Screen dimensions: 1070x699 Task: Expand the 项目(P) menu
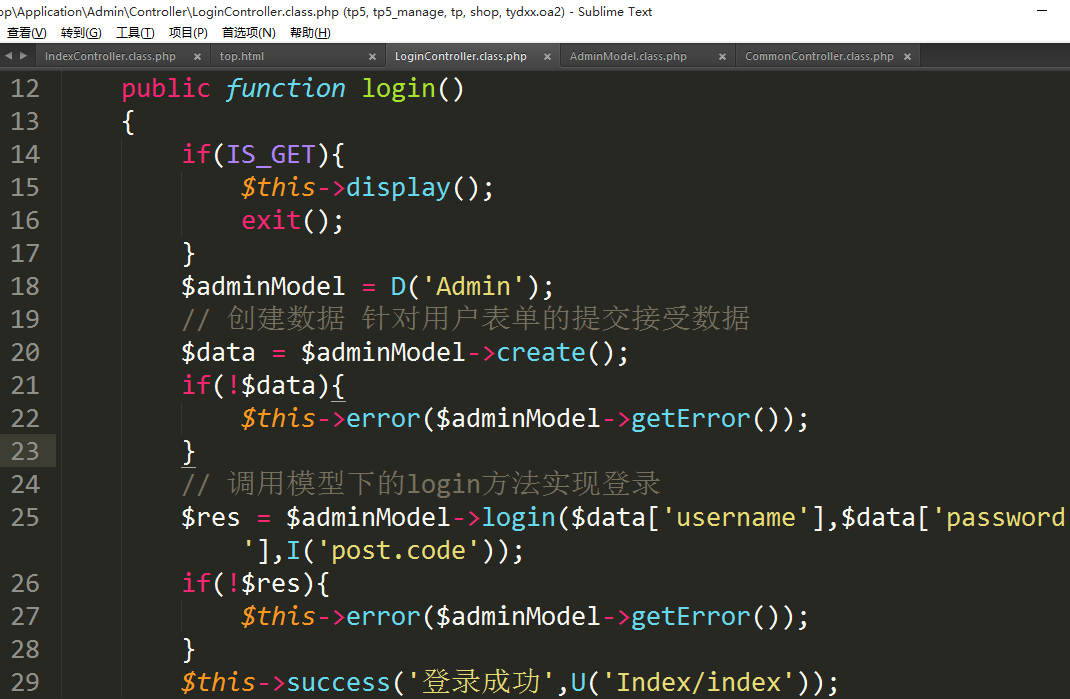tap(188, 33)
